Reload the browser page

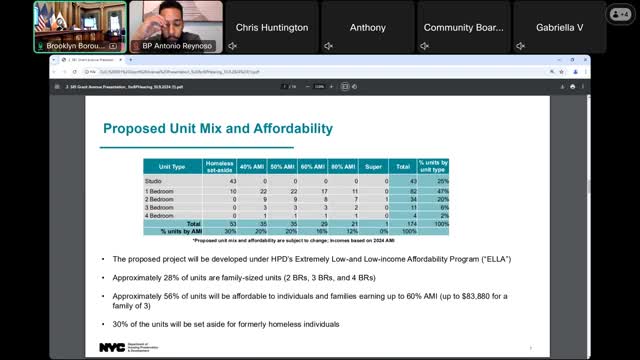[x=75, y=72]
